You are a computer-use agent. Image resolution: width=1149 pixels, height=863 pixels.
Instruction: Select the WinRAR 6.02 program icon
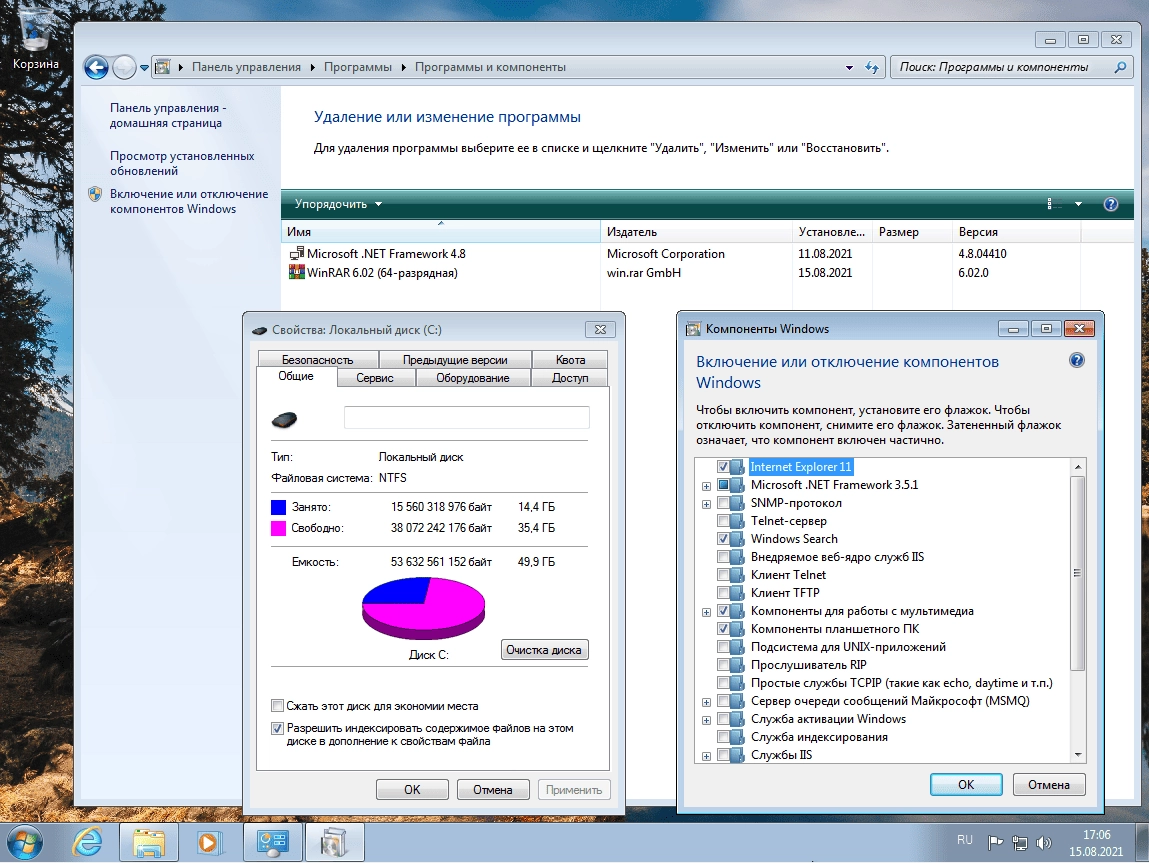[296, 273]
